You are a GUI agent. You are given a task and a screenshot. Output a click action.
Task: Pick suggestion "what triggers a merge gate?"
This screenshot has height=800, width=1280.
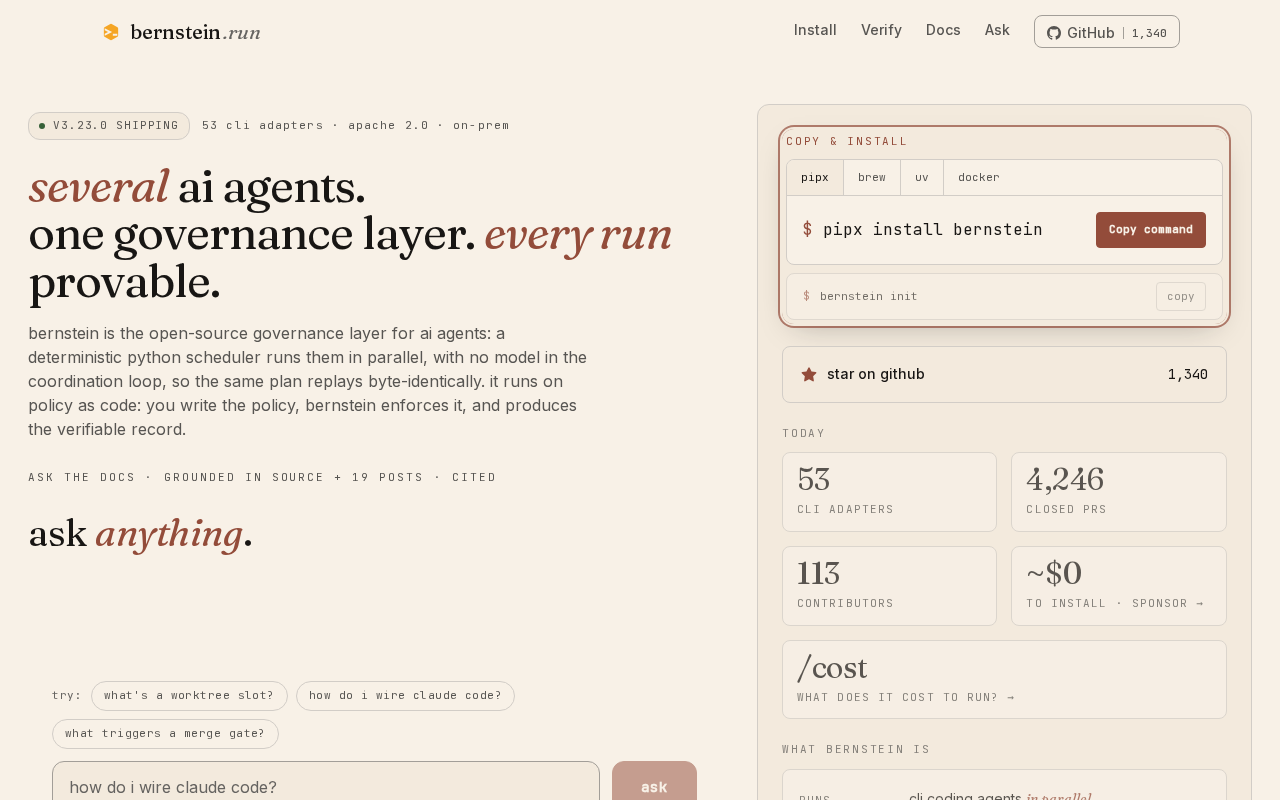[165, 734]
